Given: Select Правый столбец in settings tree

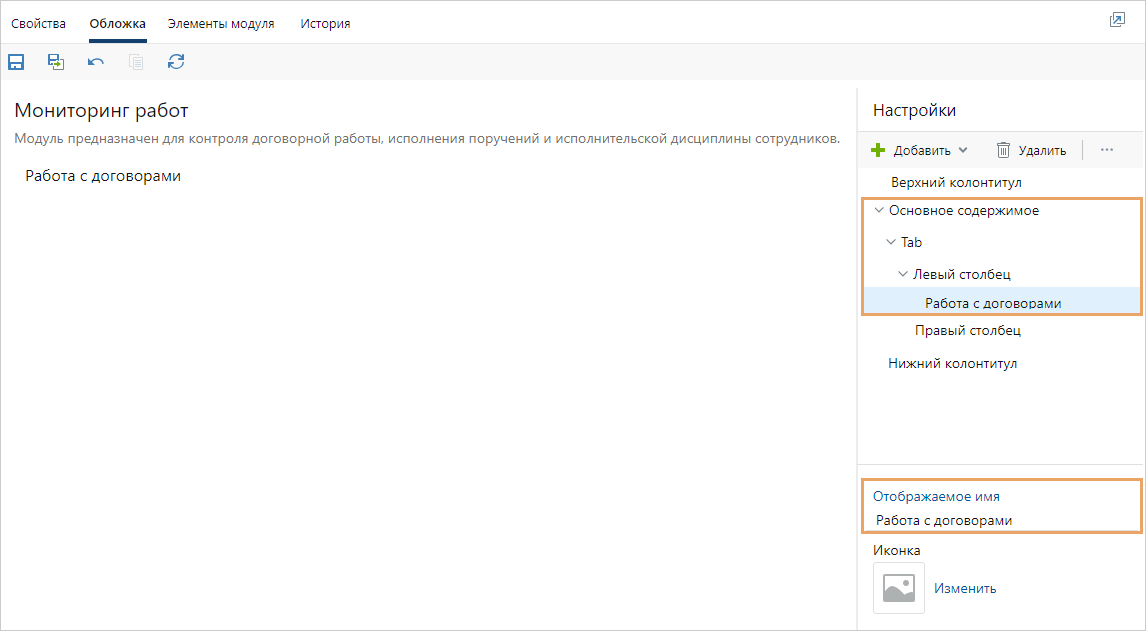Looking at the screenshot, I should (967, 330).
